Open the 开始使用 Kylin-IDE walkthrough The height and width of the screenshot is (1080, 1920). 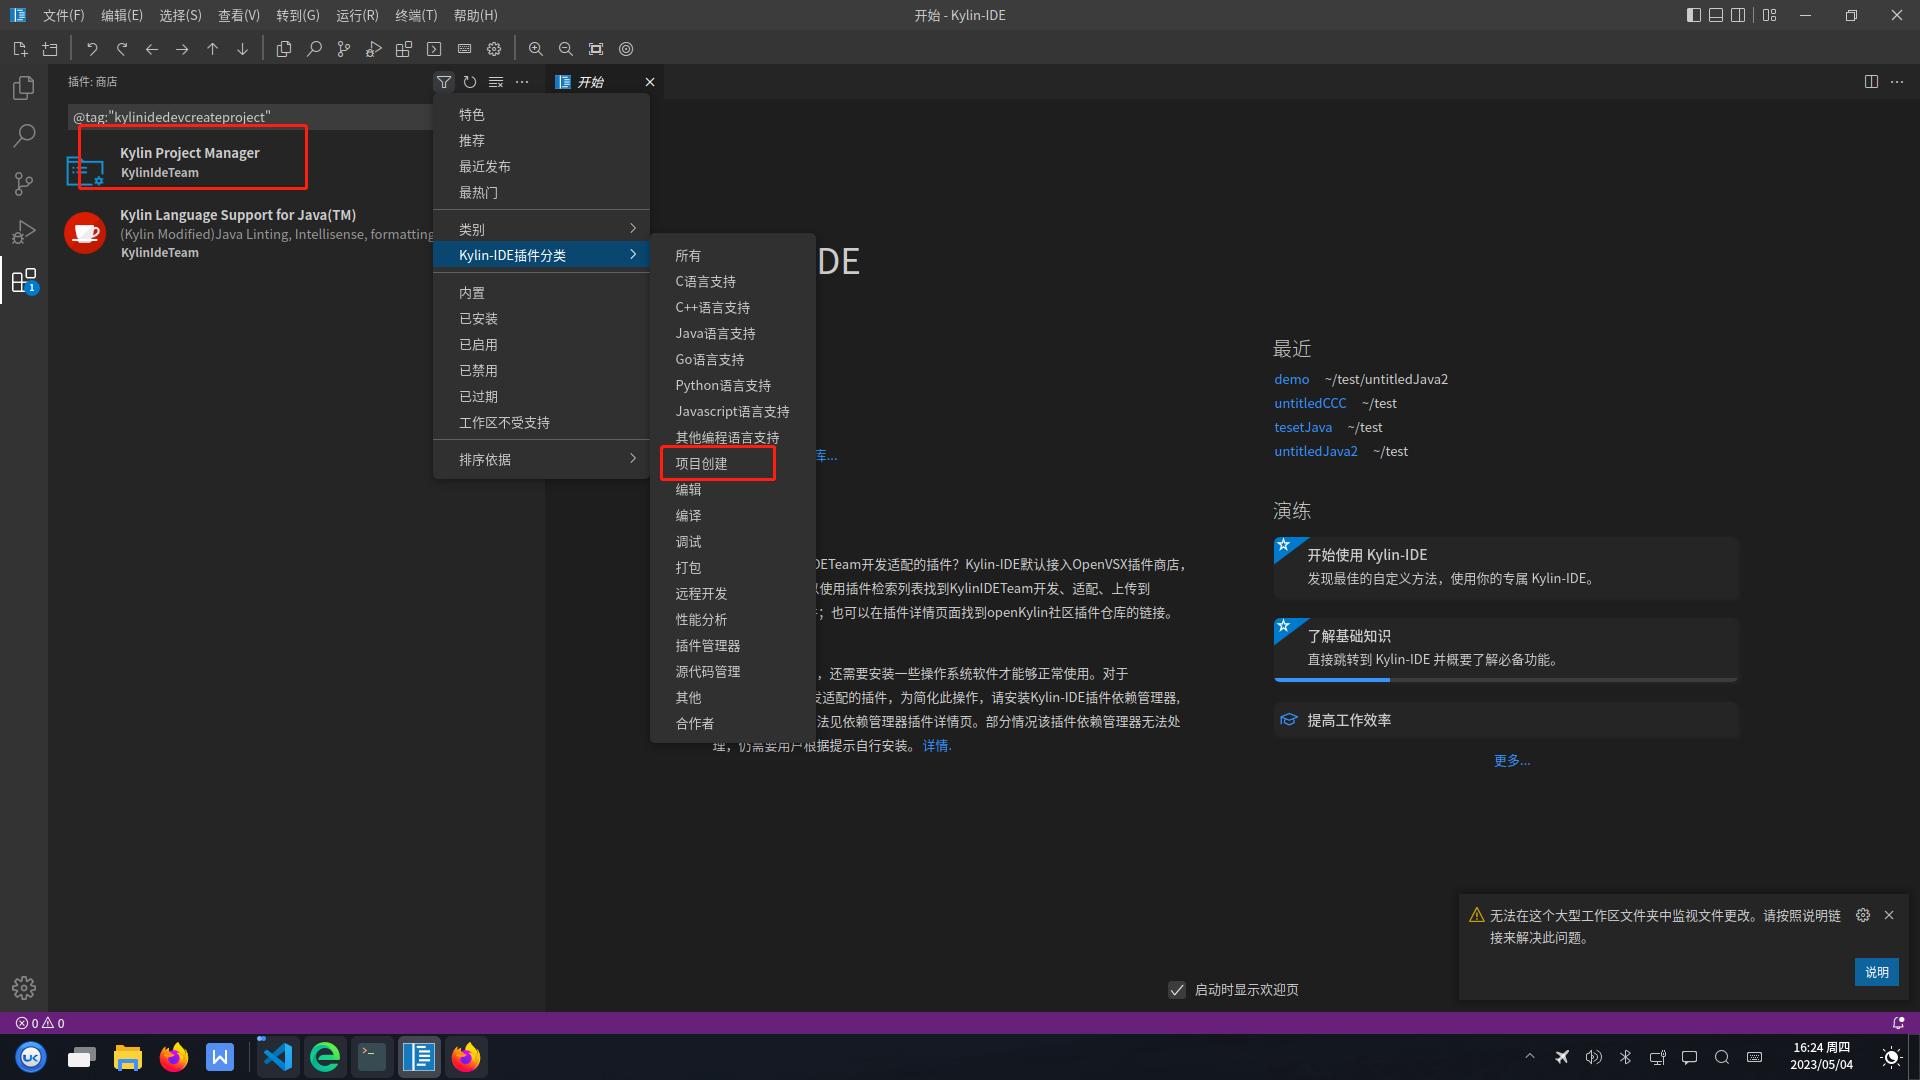(1506, 567)
